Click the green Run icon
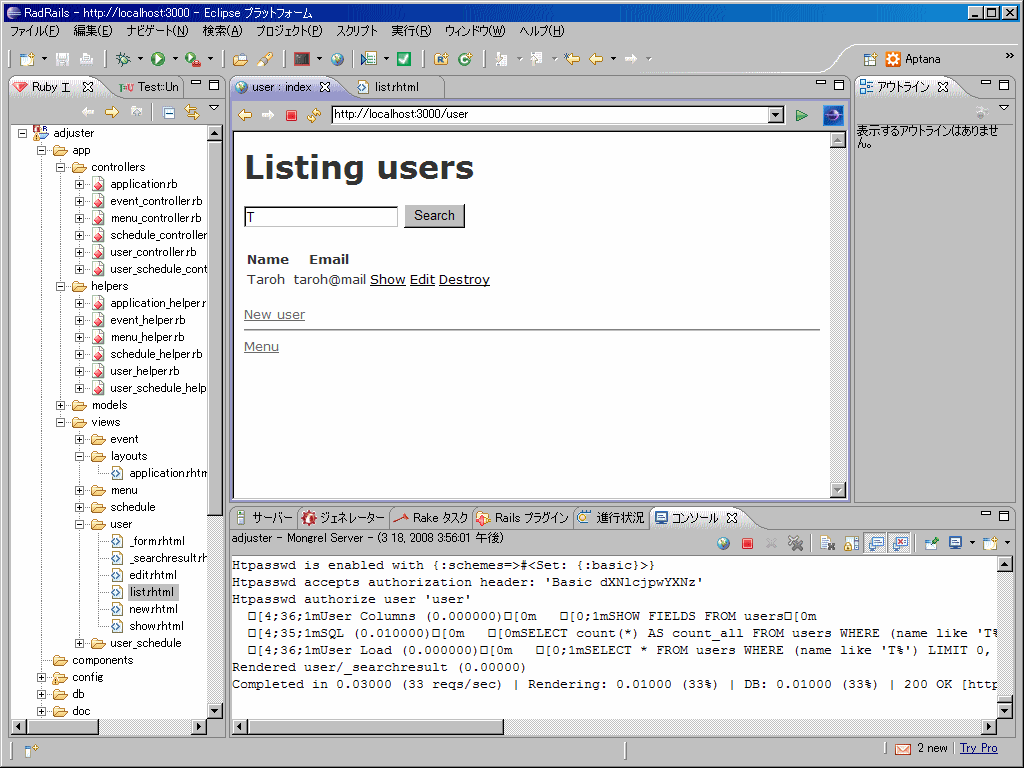The width and height of the screenshot is (1024, 768). 158,59
